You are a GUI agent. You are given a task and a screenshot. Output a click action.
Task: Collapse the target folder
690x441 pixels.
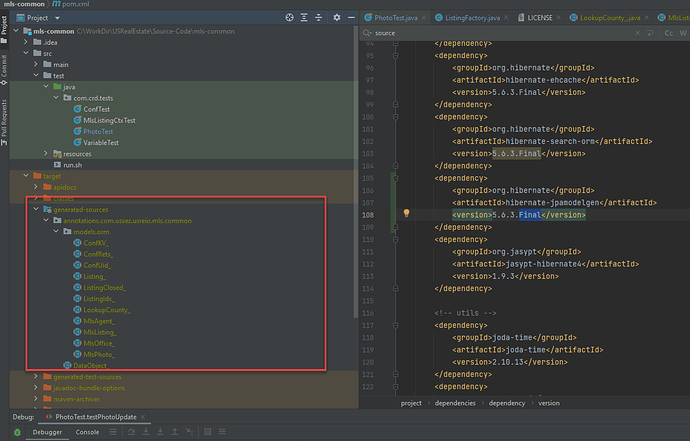(x=26, y=176)
